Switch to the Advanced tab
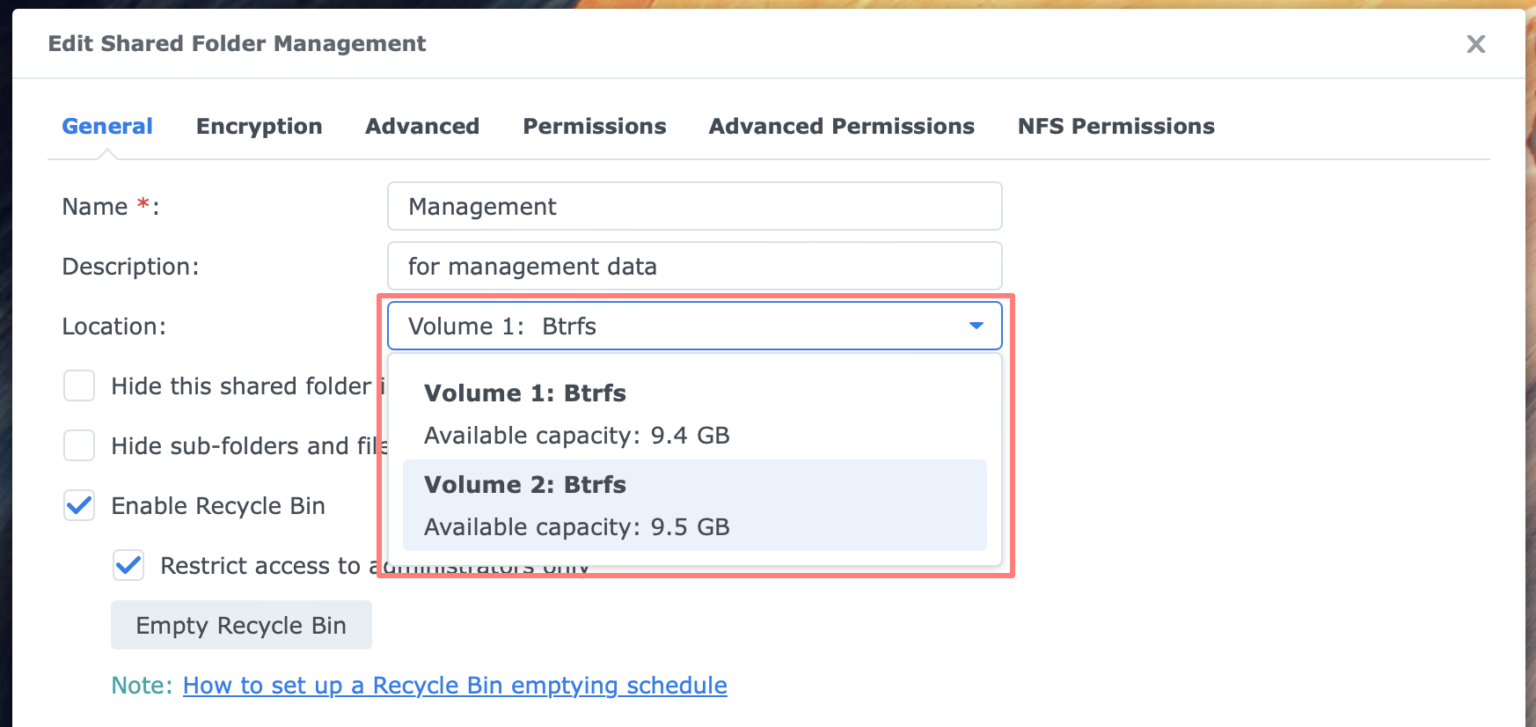 click(422, 126)
